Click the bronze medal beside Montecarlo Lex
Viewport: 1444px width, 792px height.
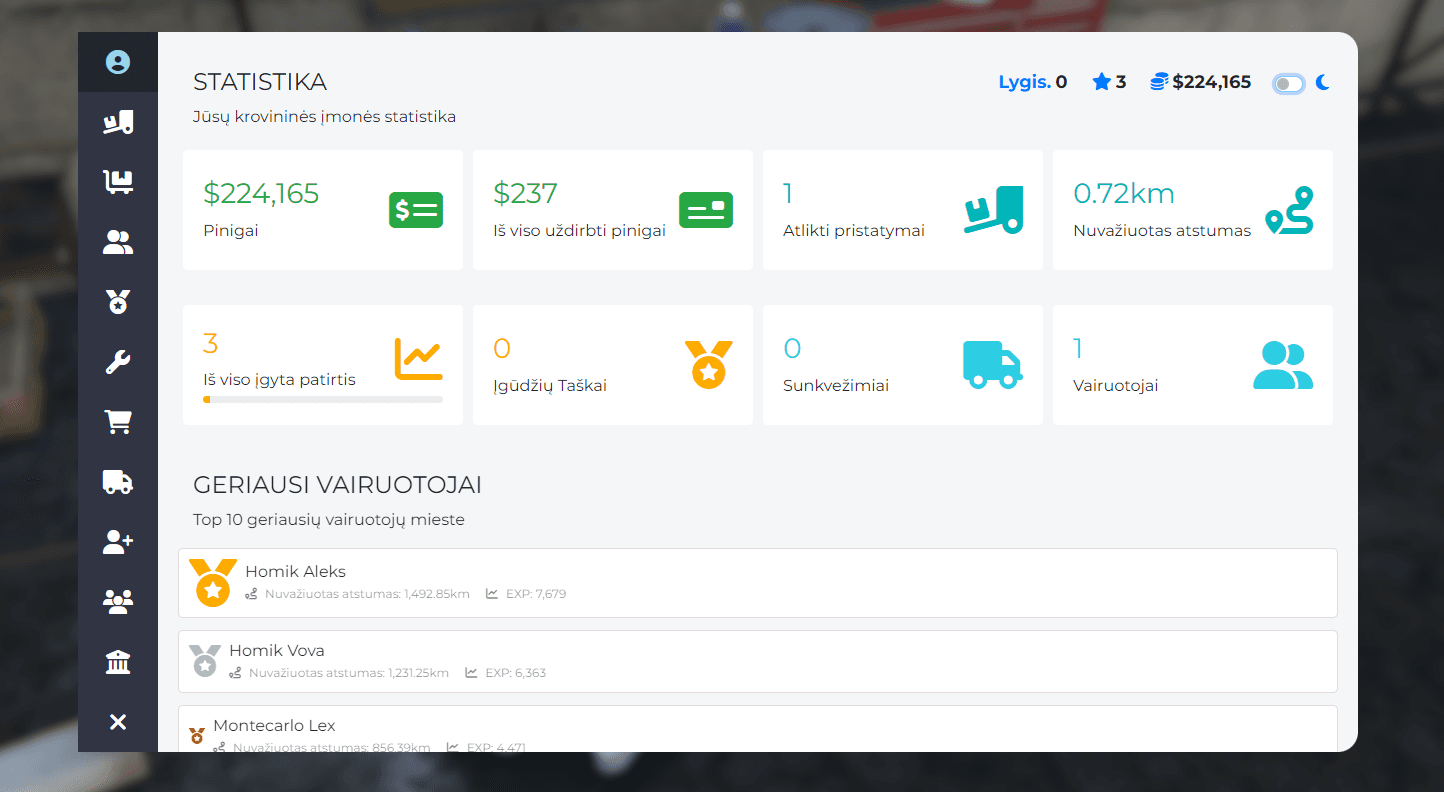coord(197,736)
